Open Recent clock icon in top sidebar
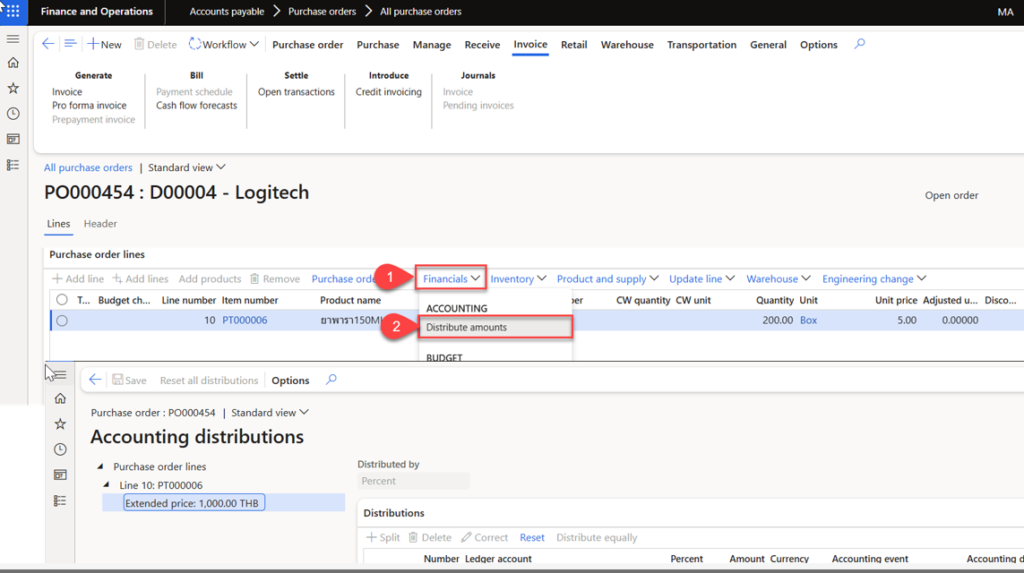1024x573 pixels. [13, 114]
